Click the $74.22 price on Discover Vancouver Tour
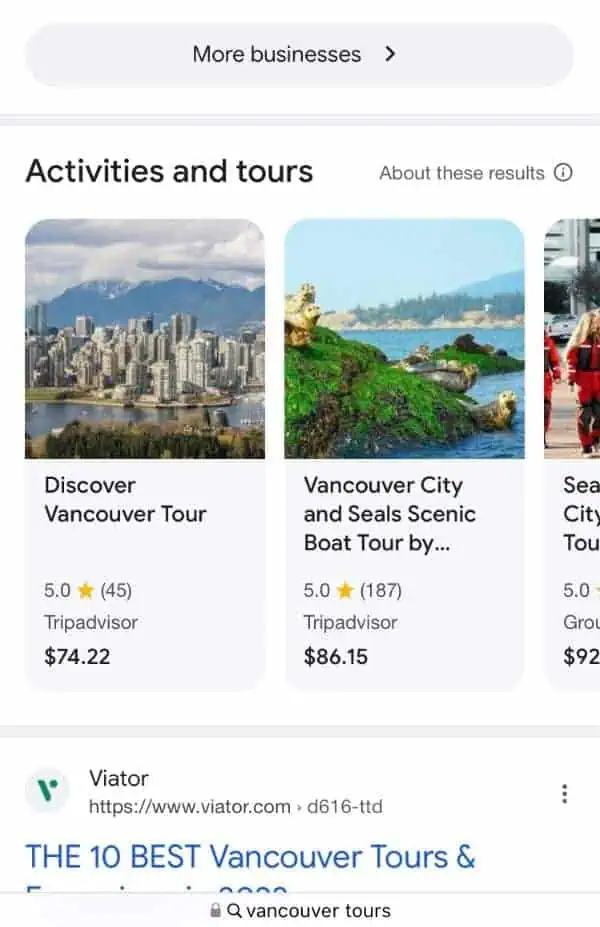 pyautogui.click(x=77, y=657)
